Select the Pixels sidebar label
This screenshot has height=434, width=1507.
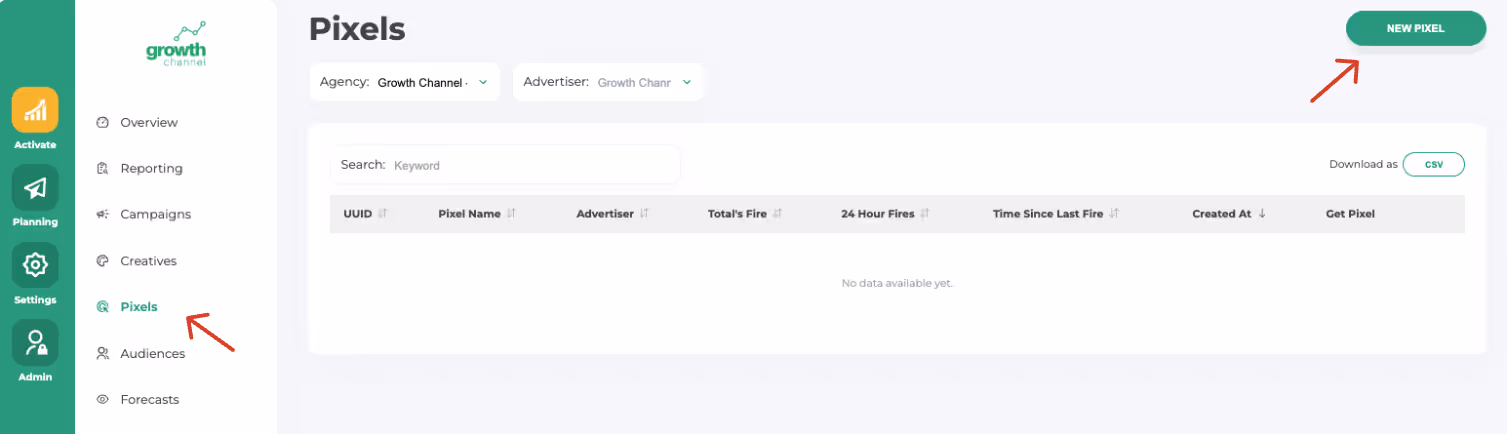[139, 307]
